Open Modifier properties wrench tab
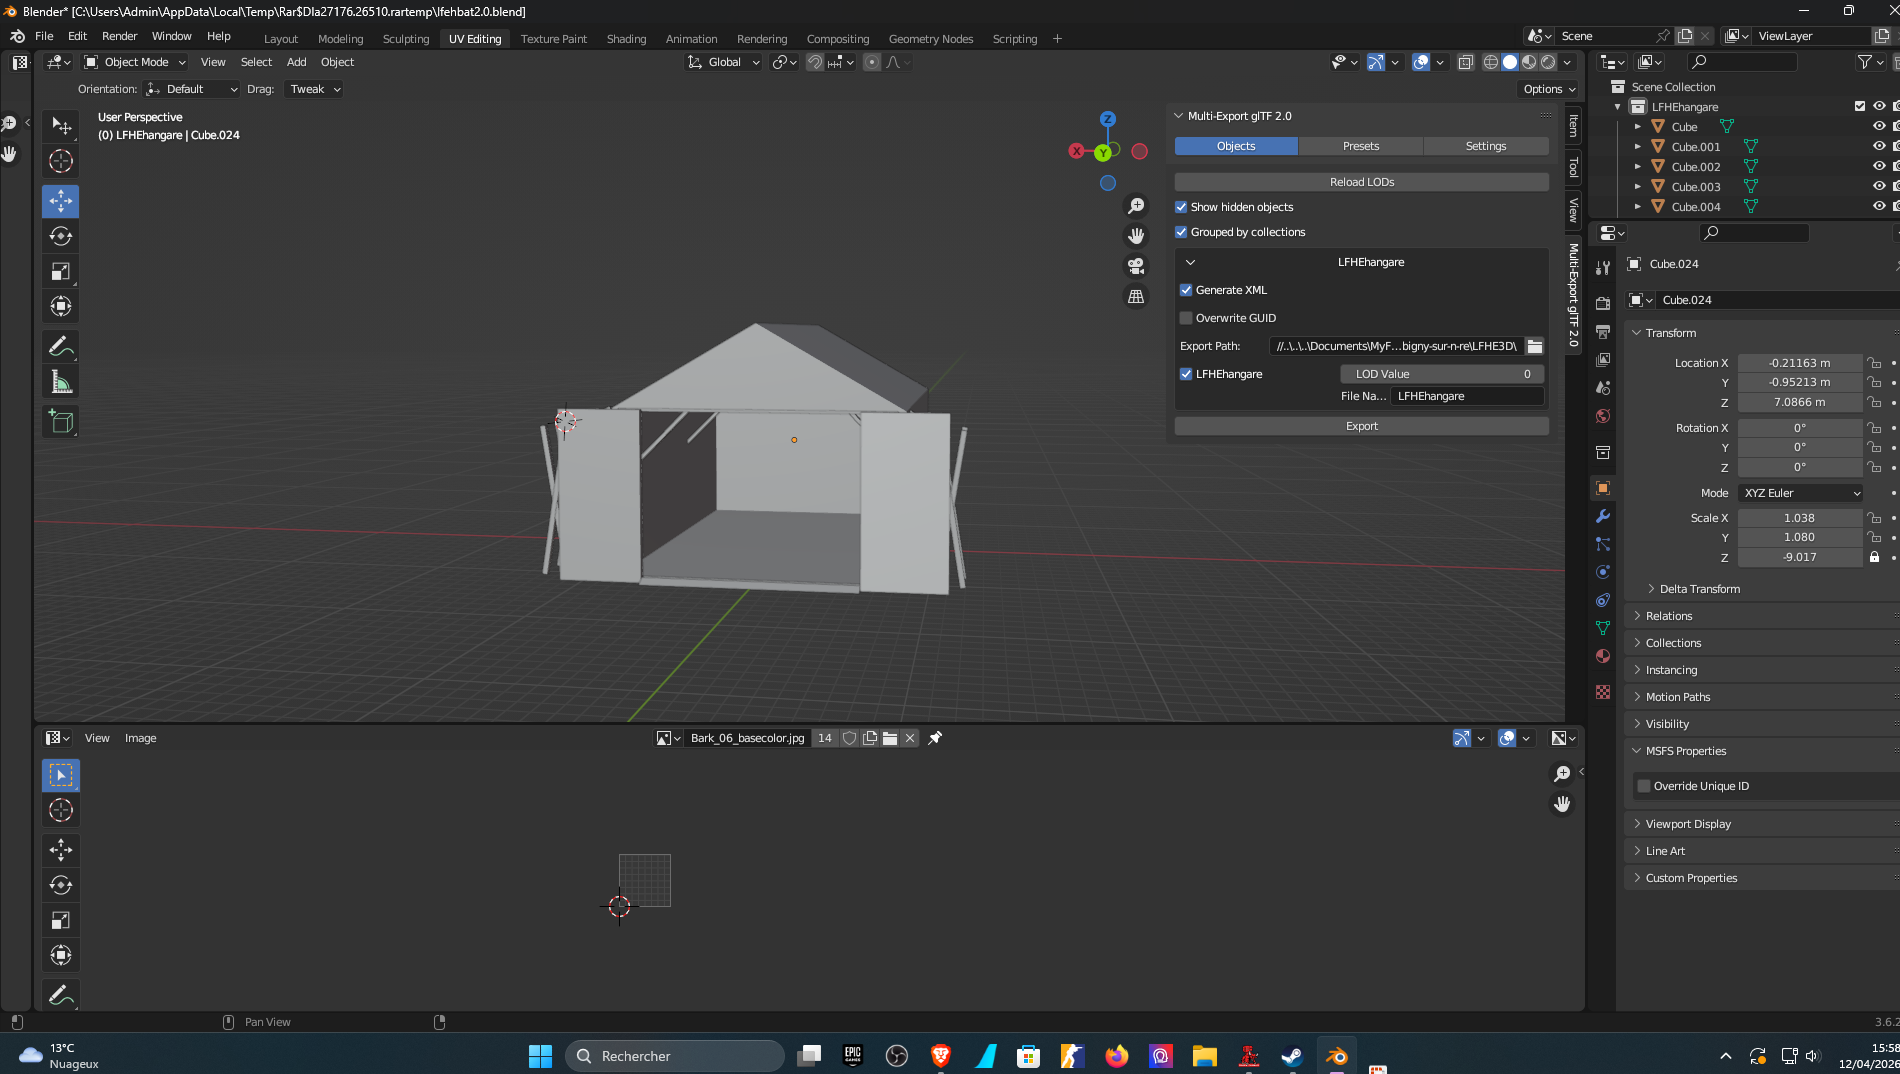 1603,516
